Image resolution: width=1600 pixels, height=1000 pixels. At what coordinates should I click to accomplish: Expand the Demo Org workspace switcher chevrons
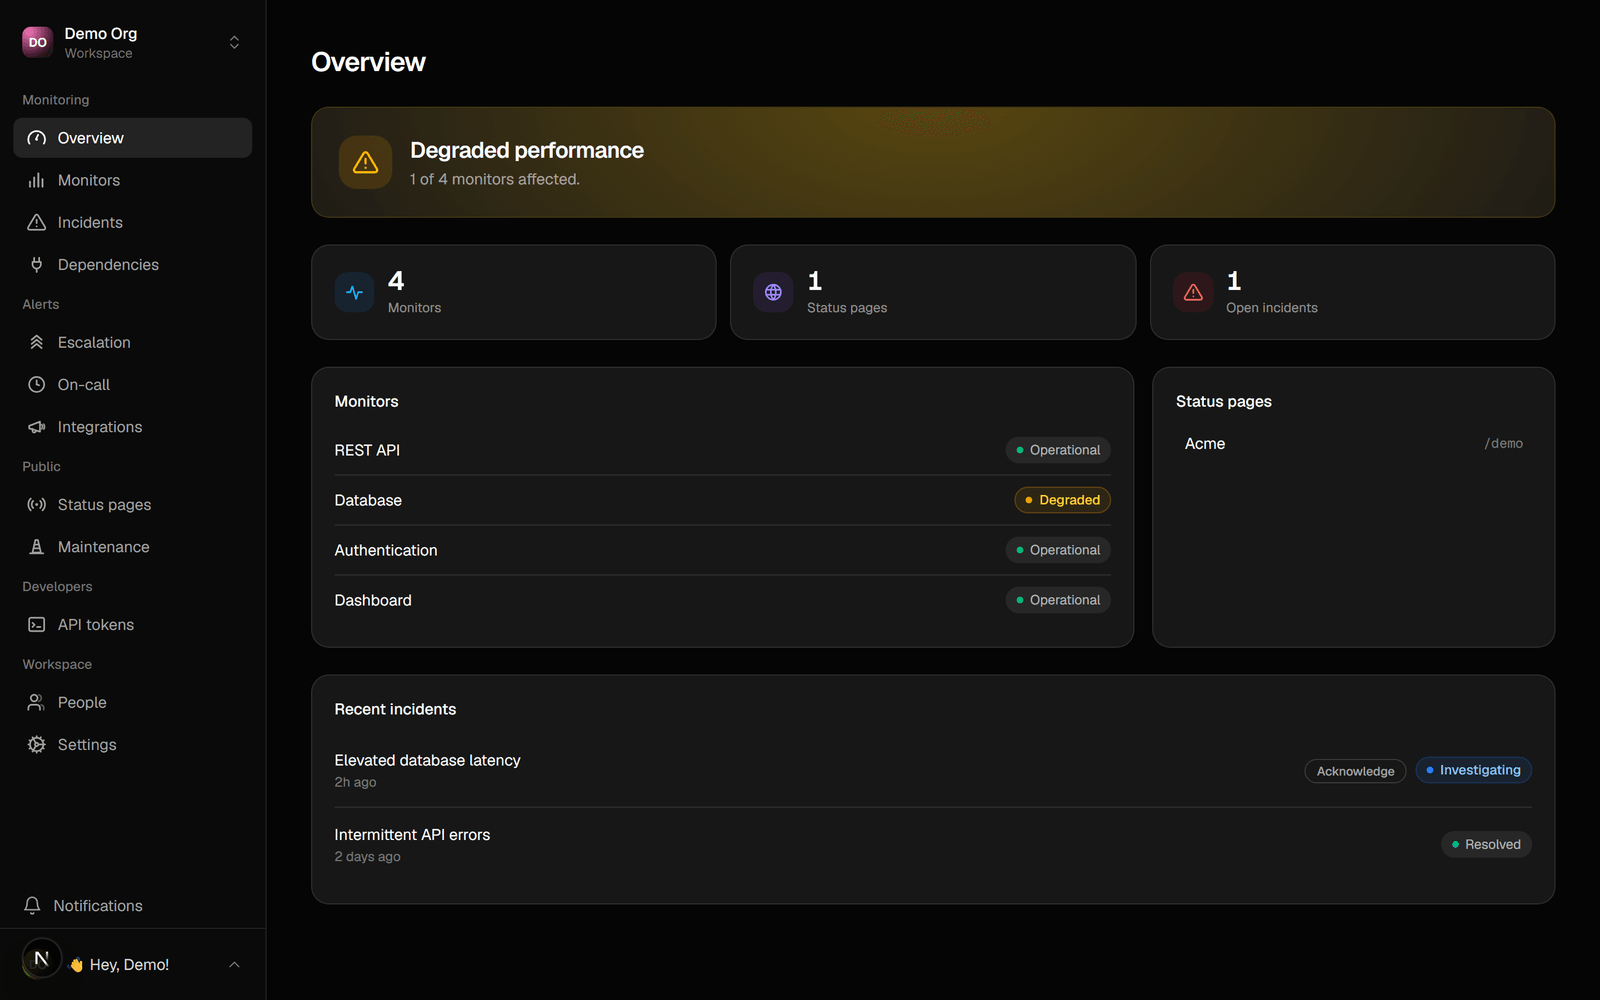[234, 42]
